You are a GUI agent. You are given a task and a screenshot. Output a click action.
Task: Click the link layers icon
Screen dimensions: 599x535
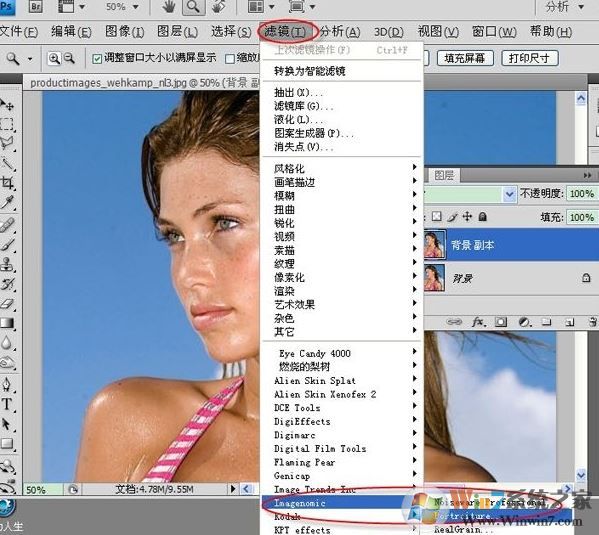click(454, 322)
